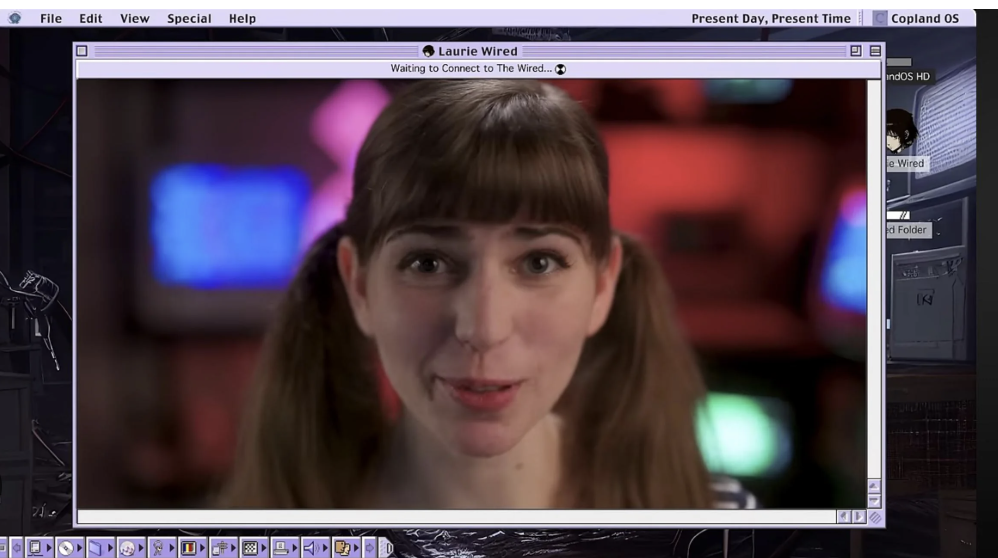Expand the speaker volume module arrow
The image size is (998, 558).
click(x=325, y=547)
